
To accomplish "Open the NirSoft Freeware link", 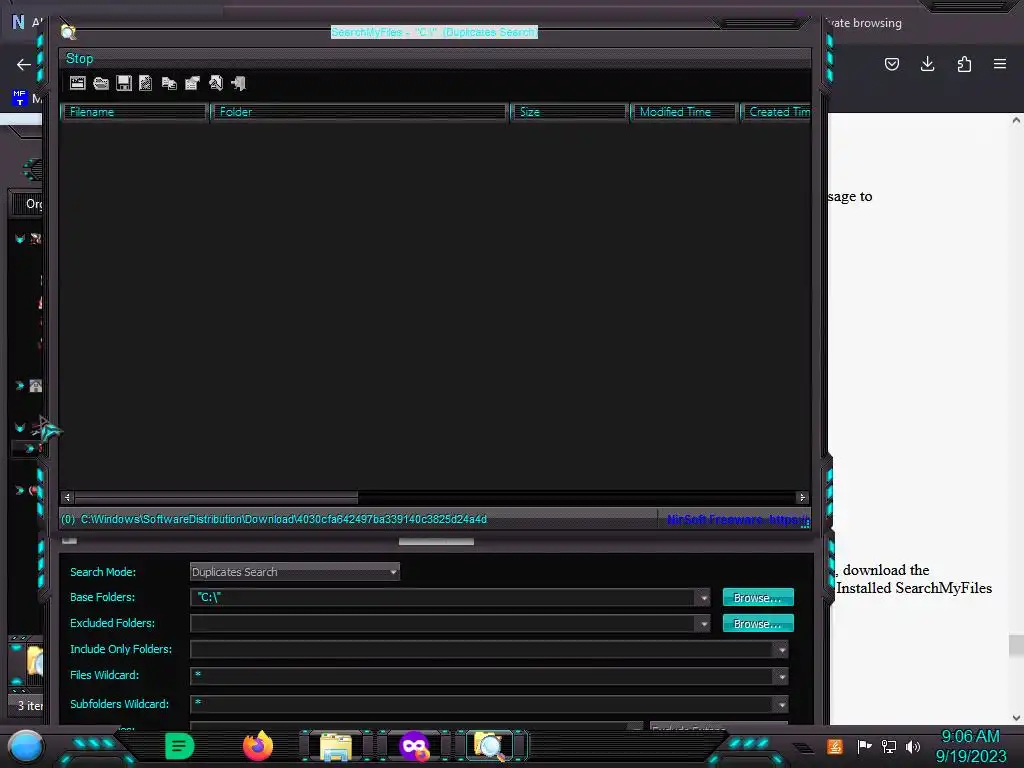I will (x=738, y=520).
